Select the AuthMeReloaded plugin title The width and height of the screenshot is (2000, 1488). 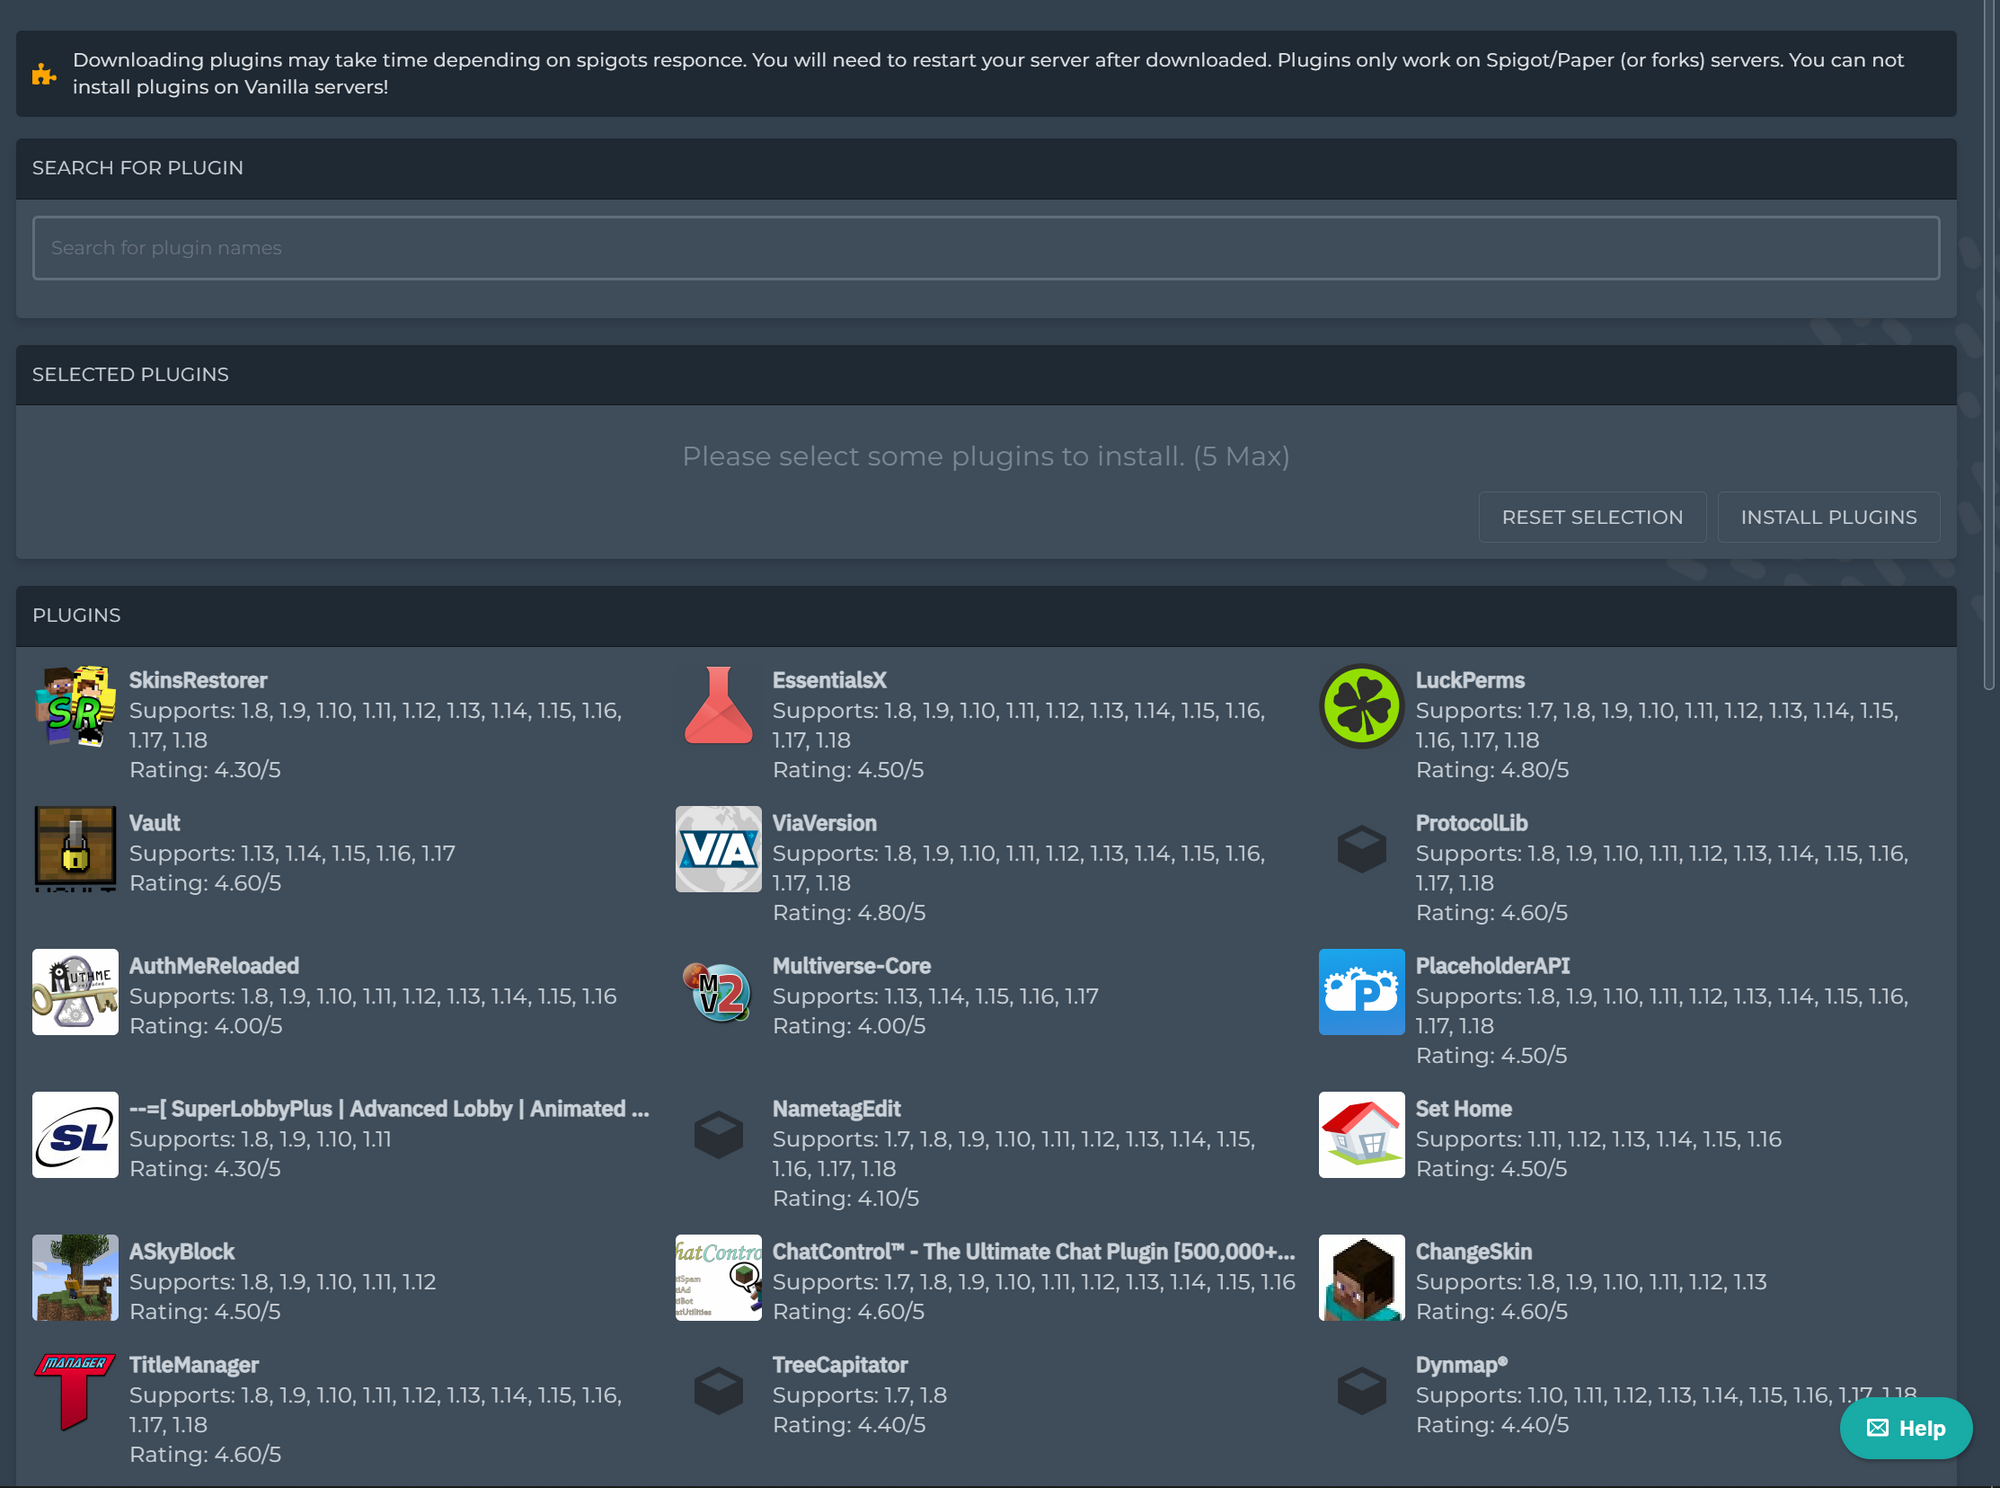pyautogui.click(x=214, y=966)
